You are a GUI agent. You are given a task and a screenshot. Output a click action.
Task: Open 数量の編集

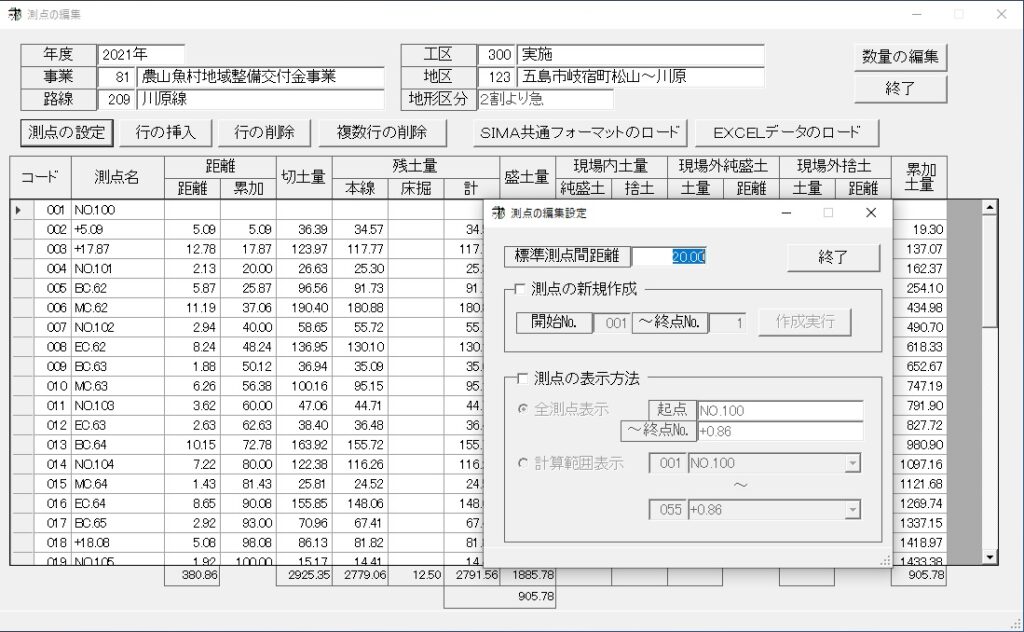(900, 57)
